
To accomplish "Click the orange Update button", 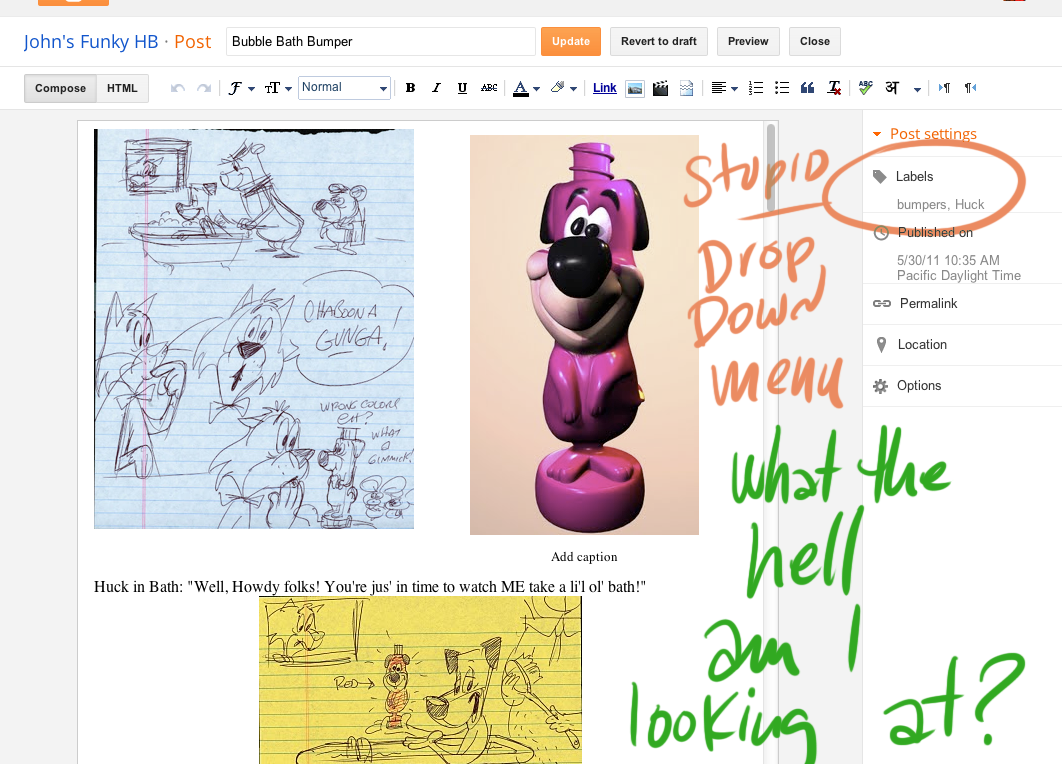I will [x=570, y=41].
